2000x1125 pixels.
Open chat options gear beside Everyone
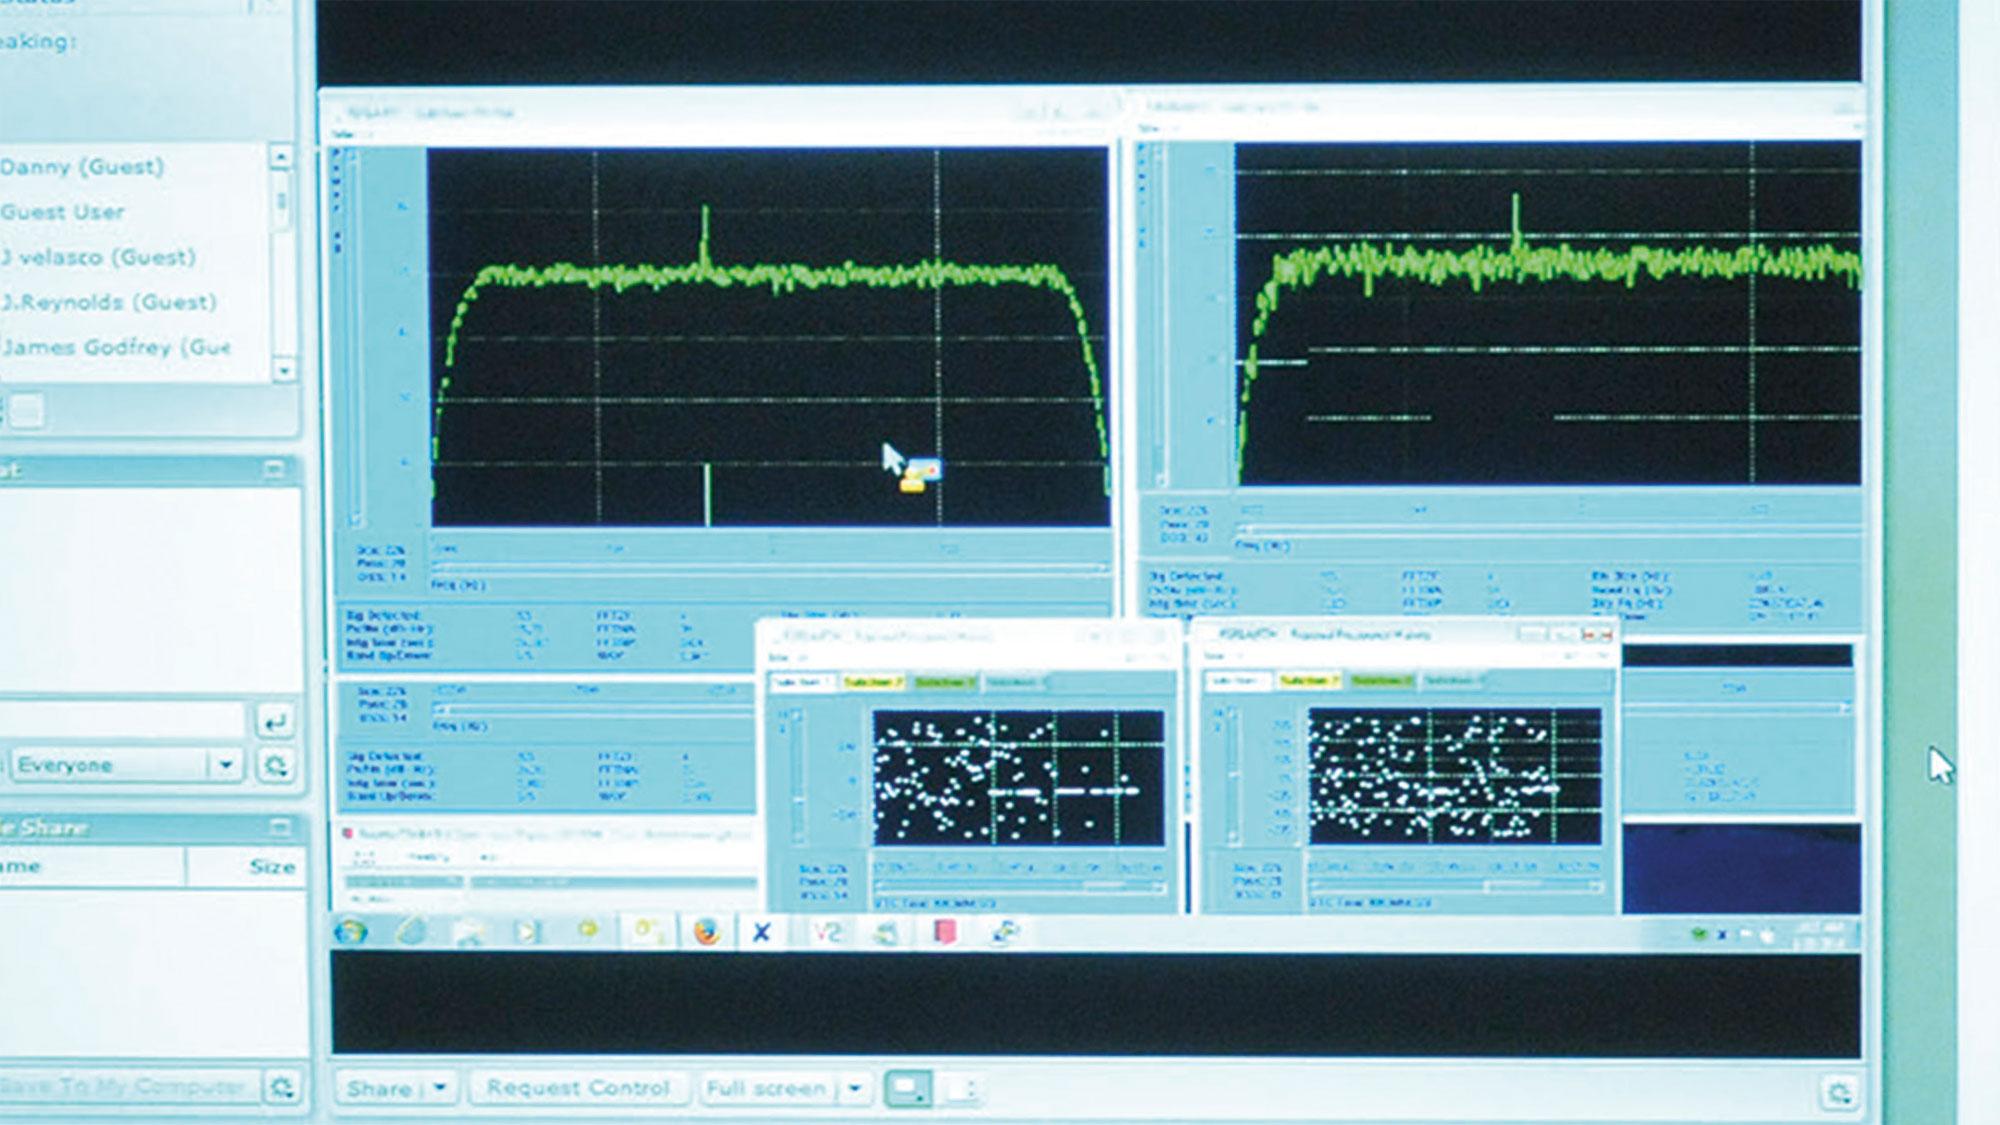(x=275, y=766)
